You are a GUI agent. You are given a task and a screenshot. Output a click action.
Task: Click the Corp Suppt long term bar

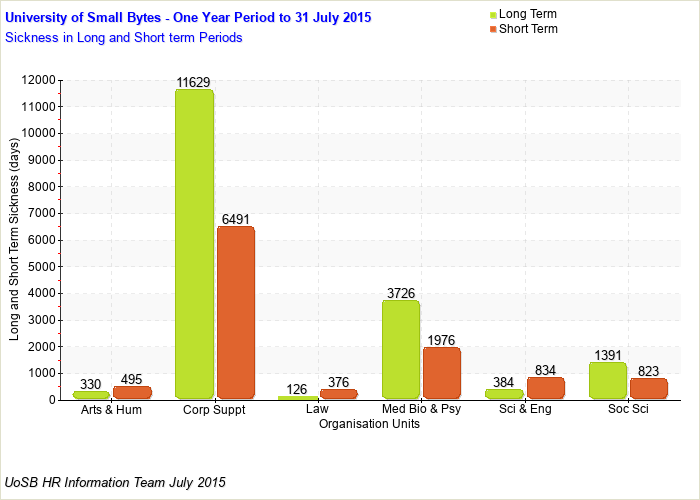194,244
